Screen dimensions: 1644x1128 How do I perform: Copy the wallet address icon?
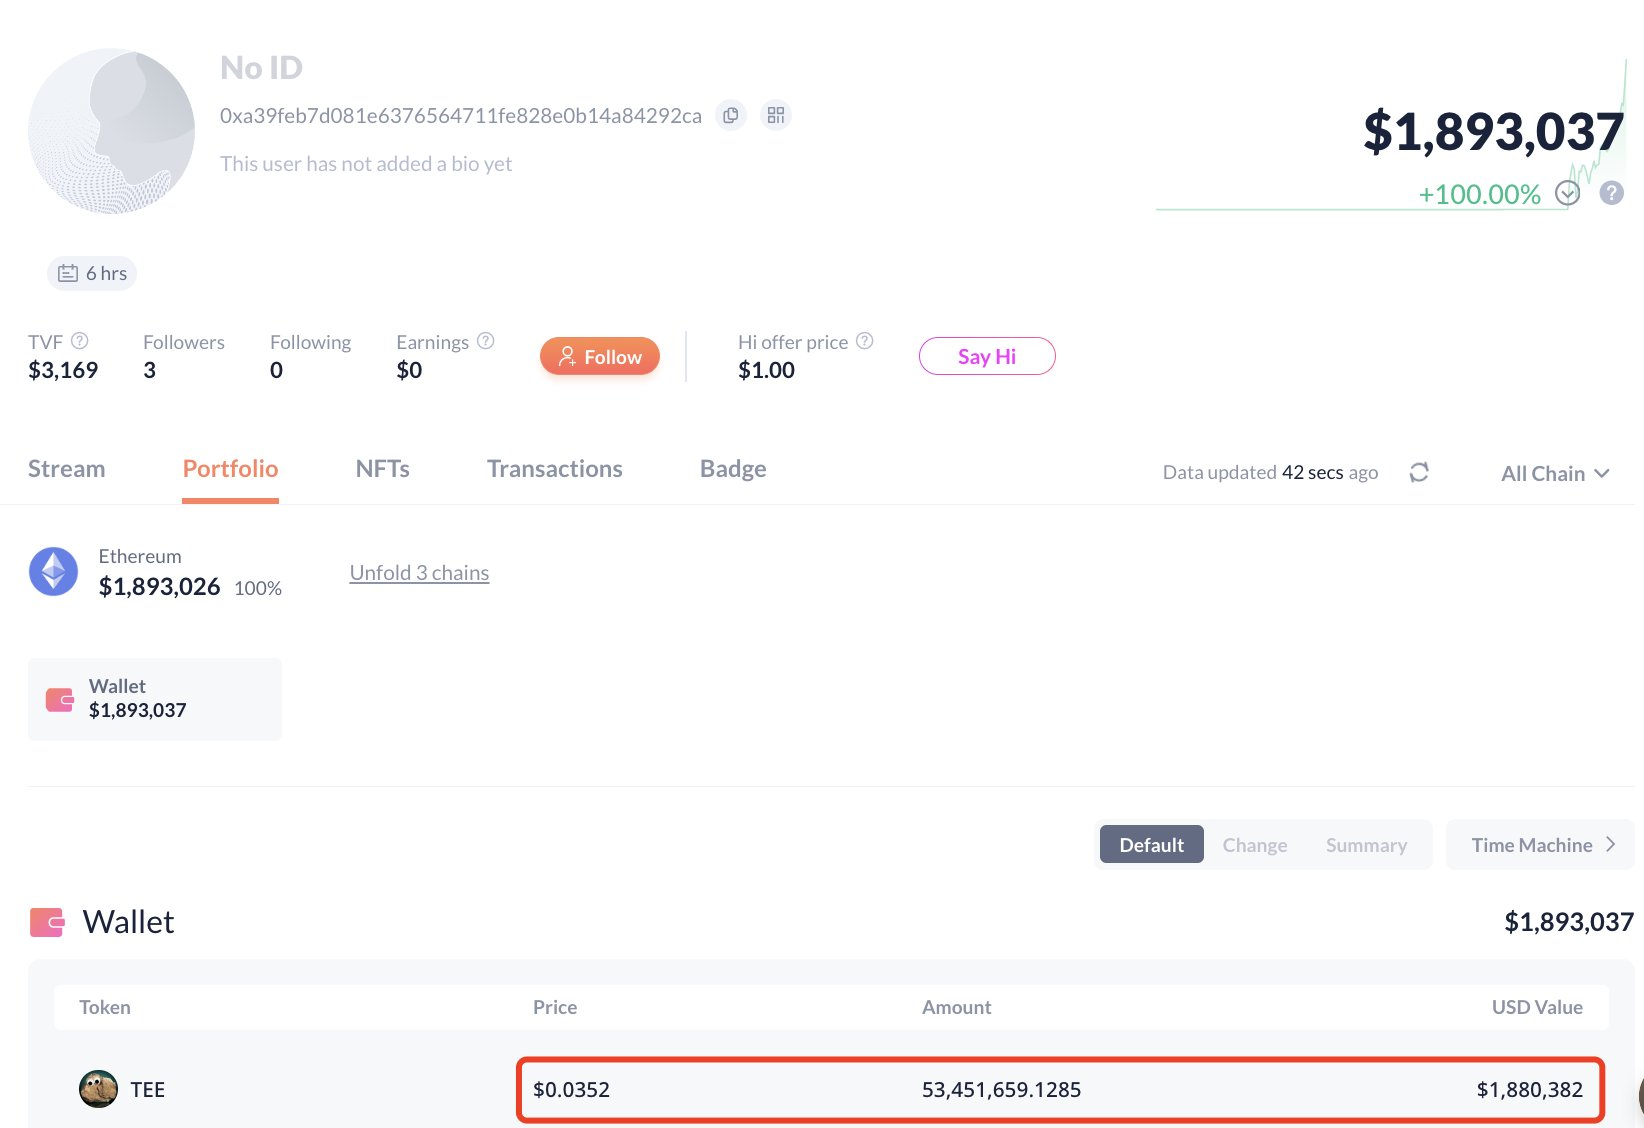(x=731, y=116)
